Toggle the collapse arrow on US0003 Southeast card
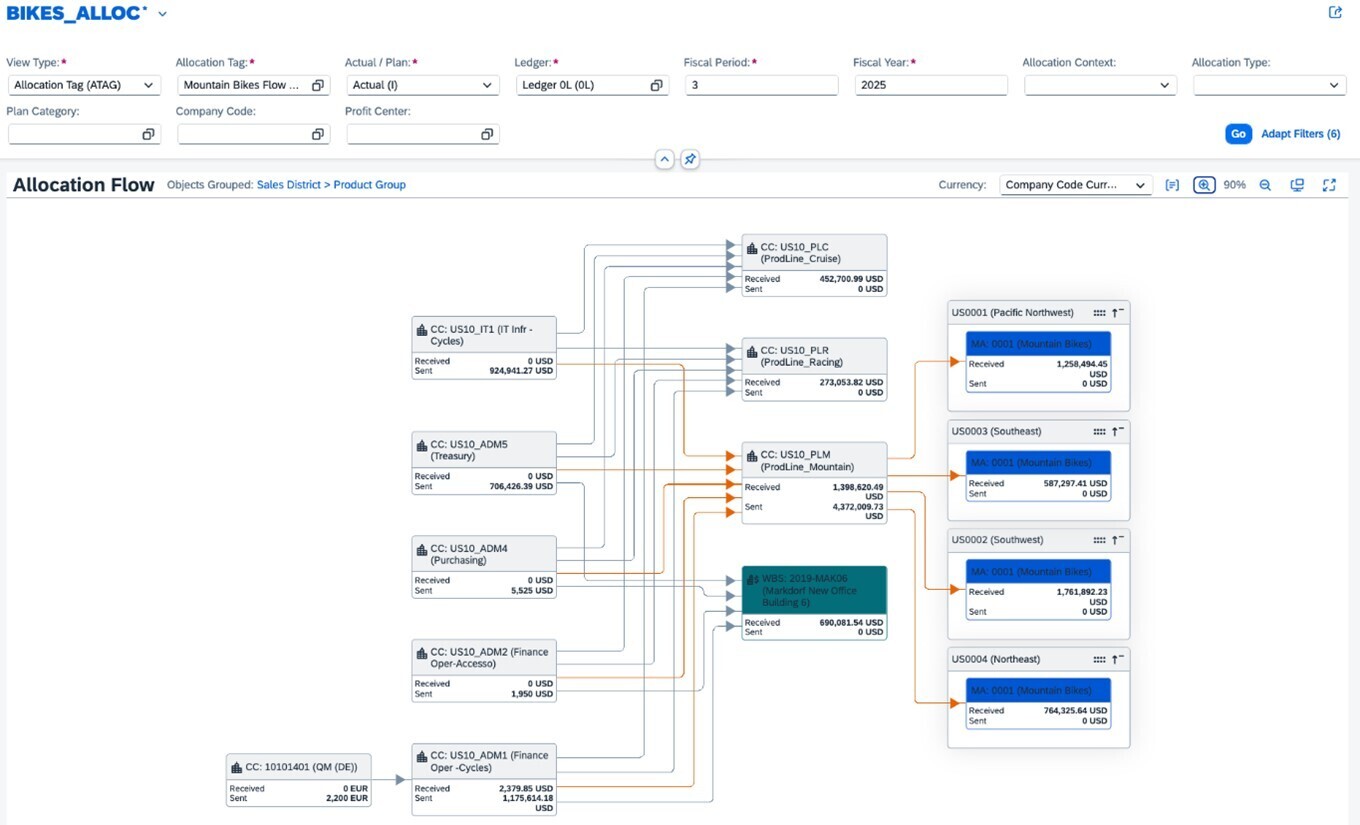Screen dimensions: 1360x825 click(1119, 431)
